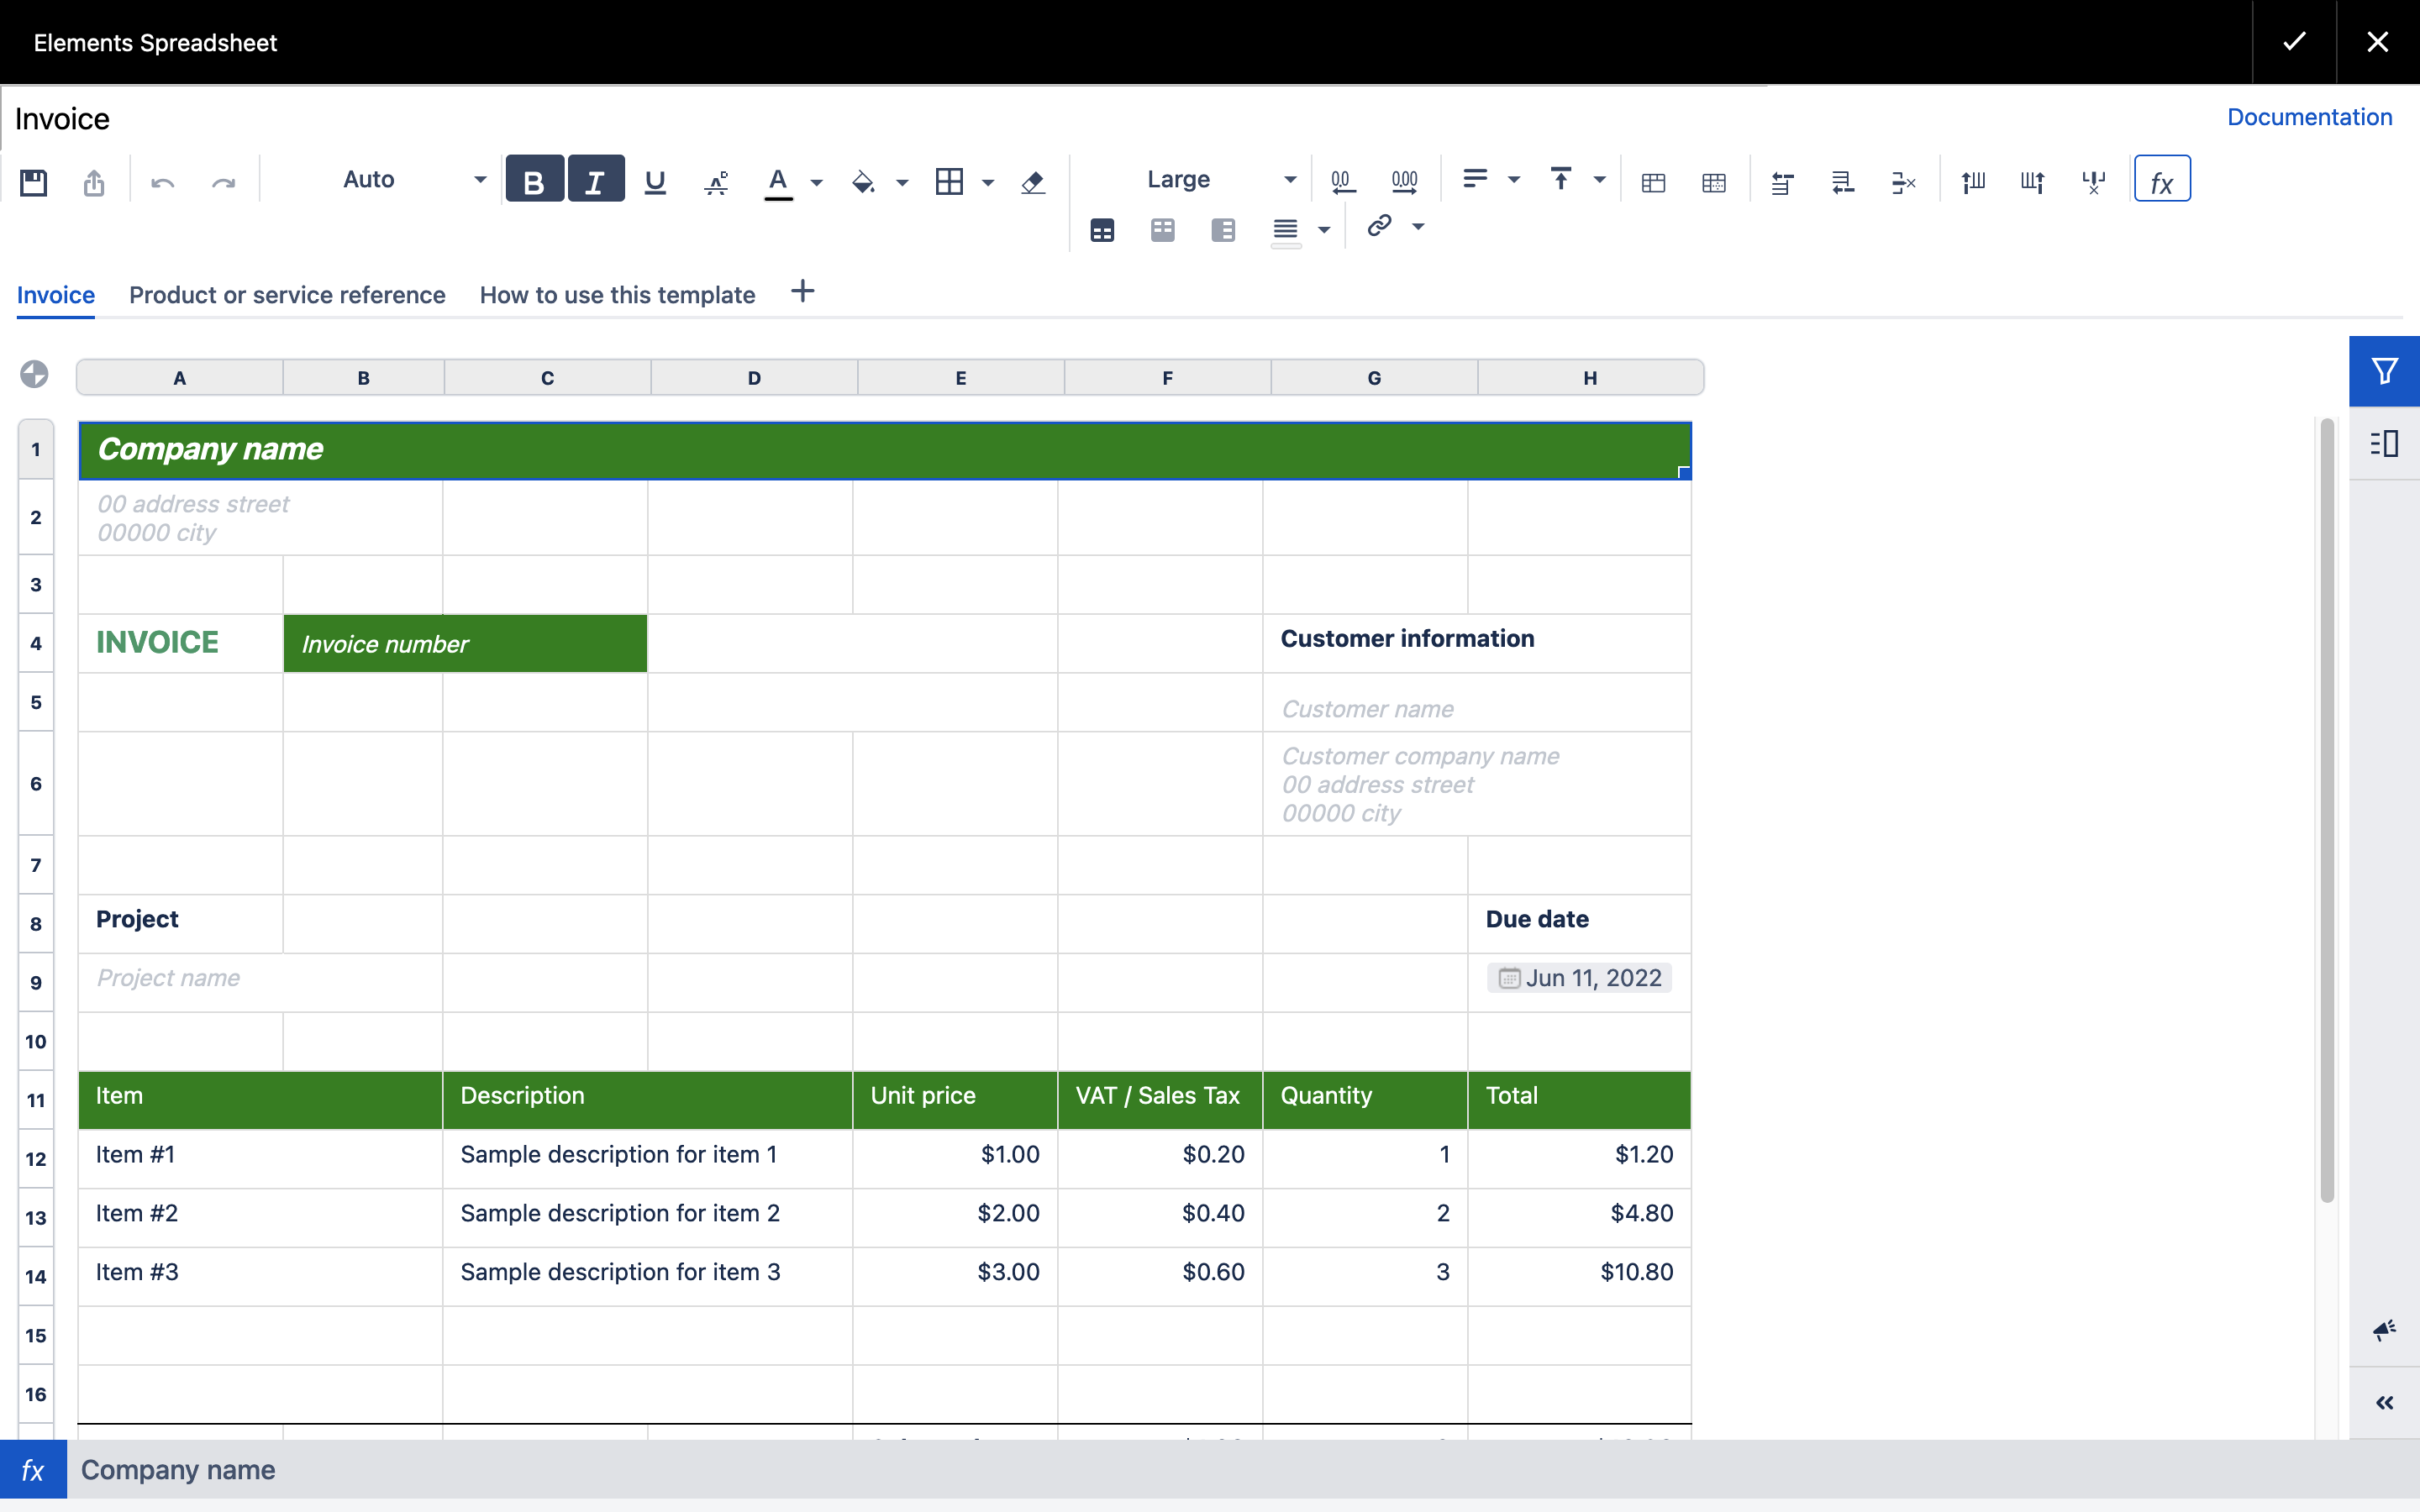This screenshot has width=2420, height=1512.
Task: Click the insert link icon
Action: click(1380, 226)
